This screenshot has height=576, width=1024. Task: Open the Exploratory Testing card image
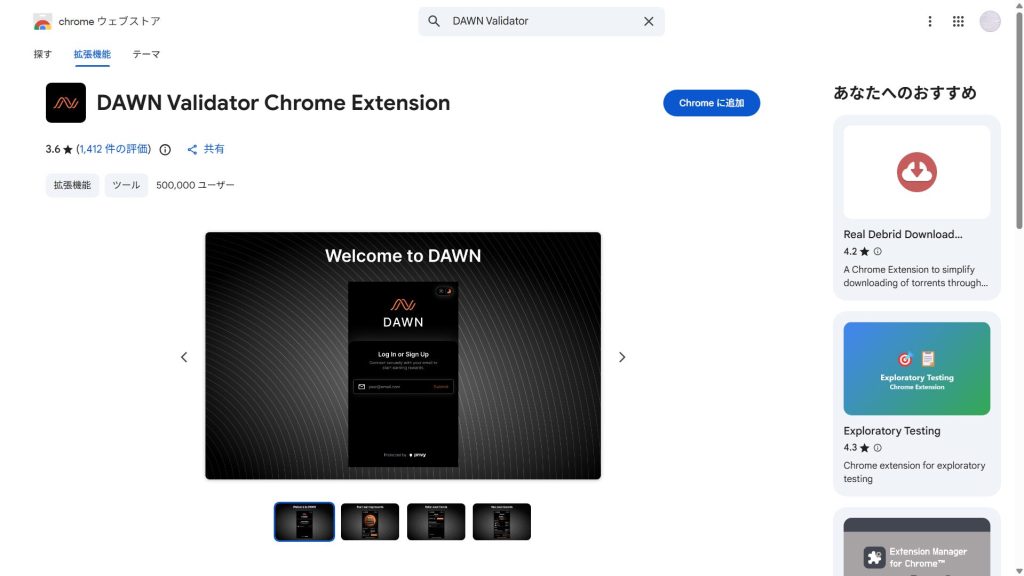coord(916,368)
